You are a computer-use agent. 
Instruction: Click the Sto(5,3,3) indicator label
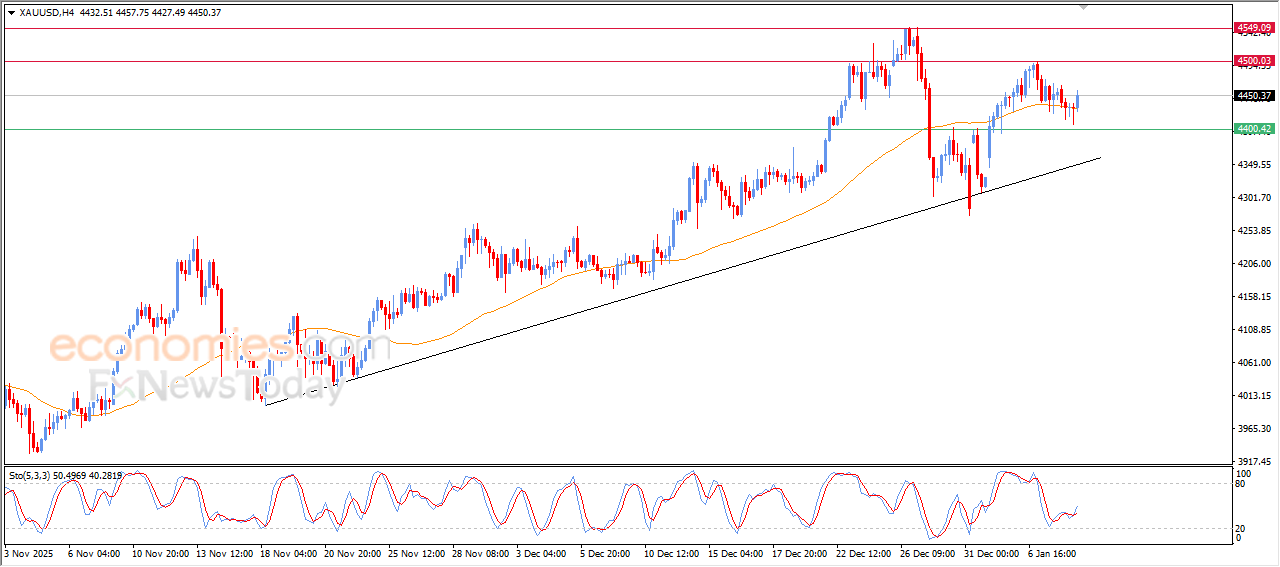point(32,476)
